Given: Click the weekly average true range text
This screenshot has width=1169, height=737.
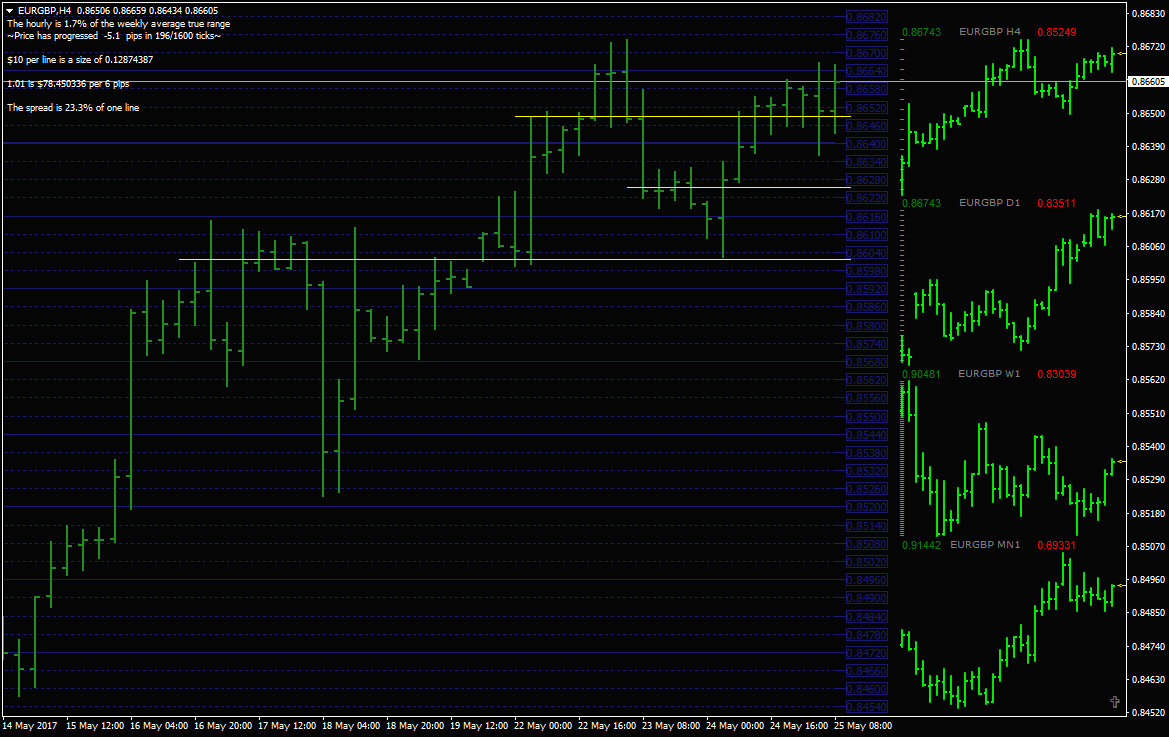Looking at the screenshot, I should click(119, 24).
